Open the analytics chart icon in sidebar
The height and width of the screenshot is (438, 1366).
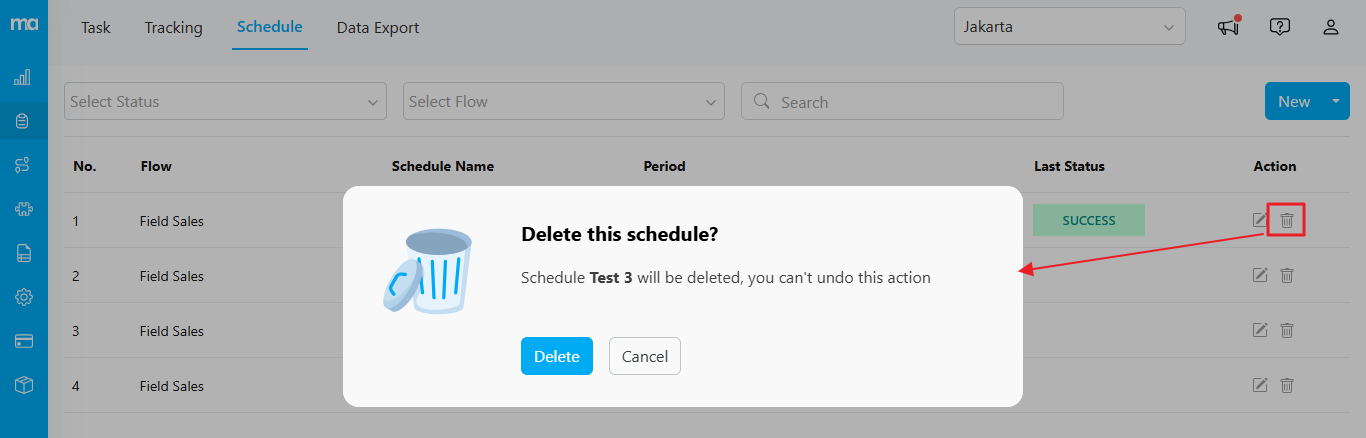23,77
